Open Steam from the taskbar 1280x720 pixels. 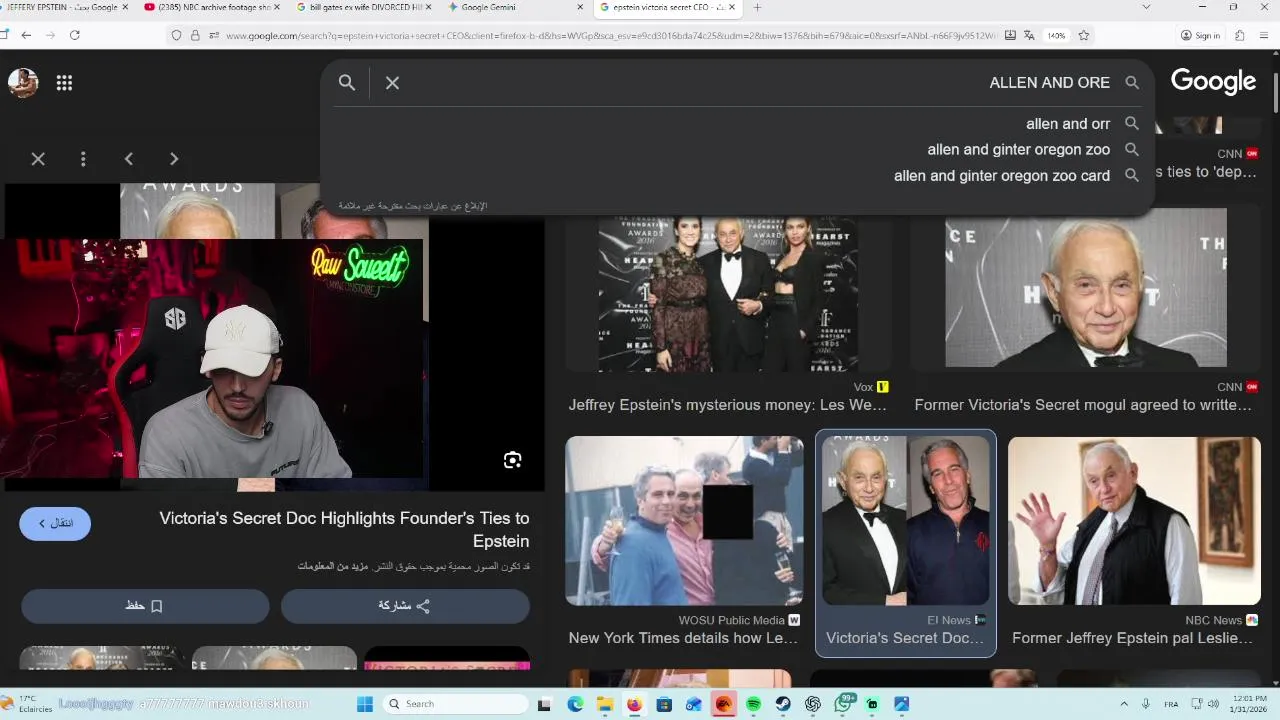point(783,704)
